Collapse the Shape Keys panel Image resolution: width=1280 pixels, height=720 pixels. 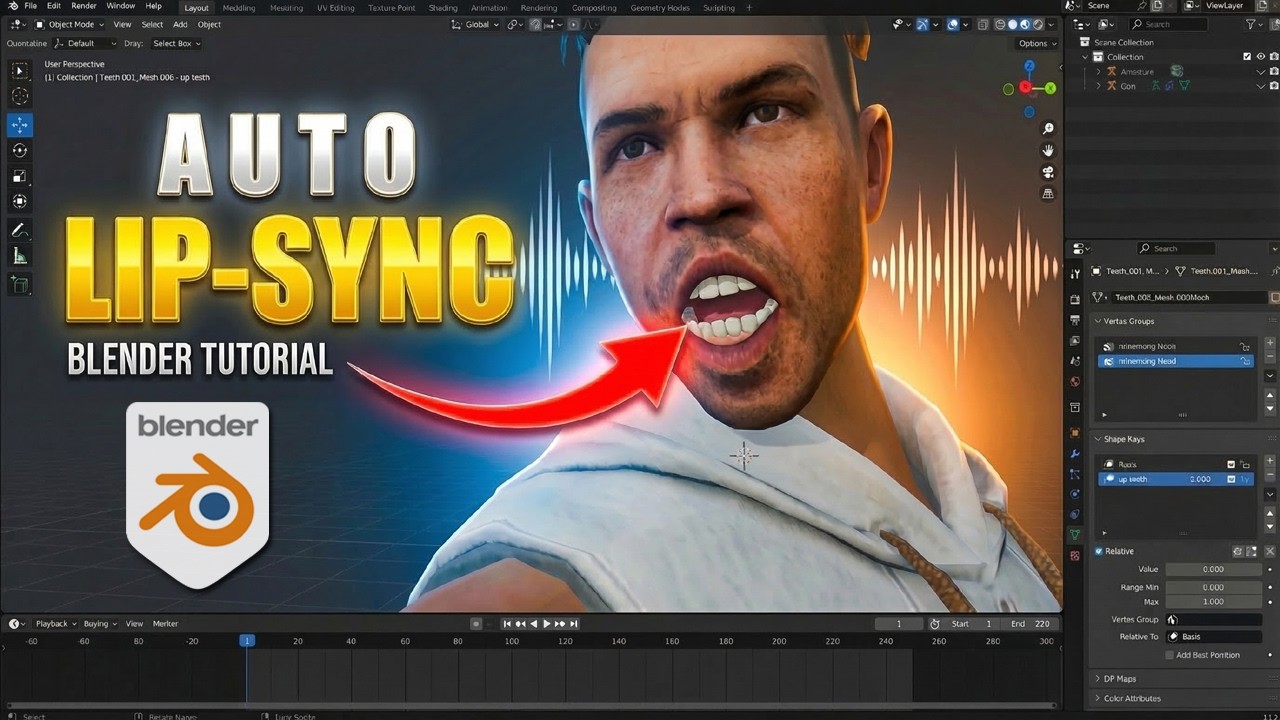(x=1098, y=439)
